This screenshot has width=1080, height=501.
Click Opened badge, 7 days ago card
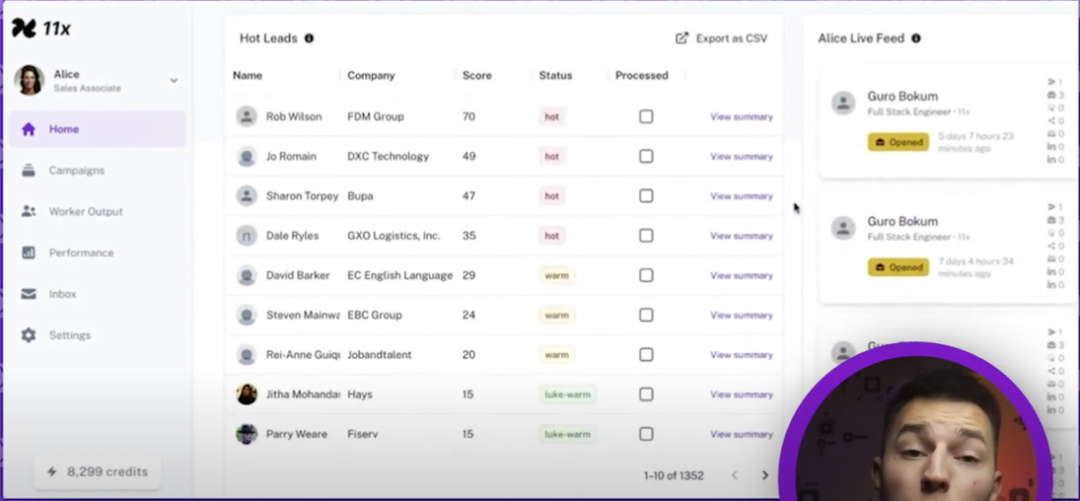pyautogui.click(x=898, y=267)
